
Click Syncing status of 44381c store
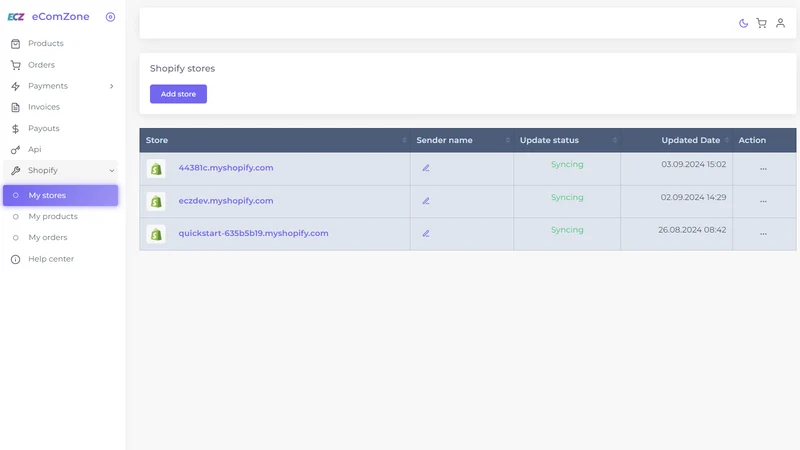(567, 164)
